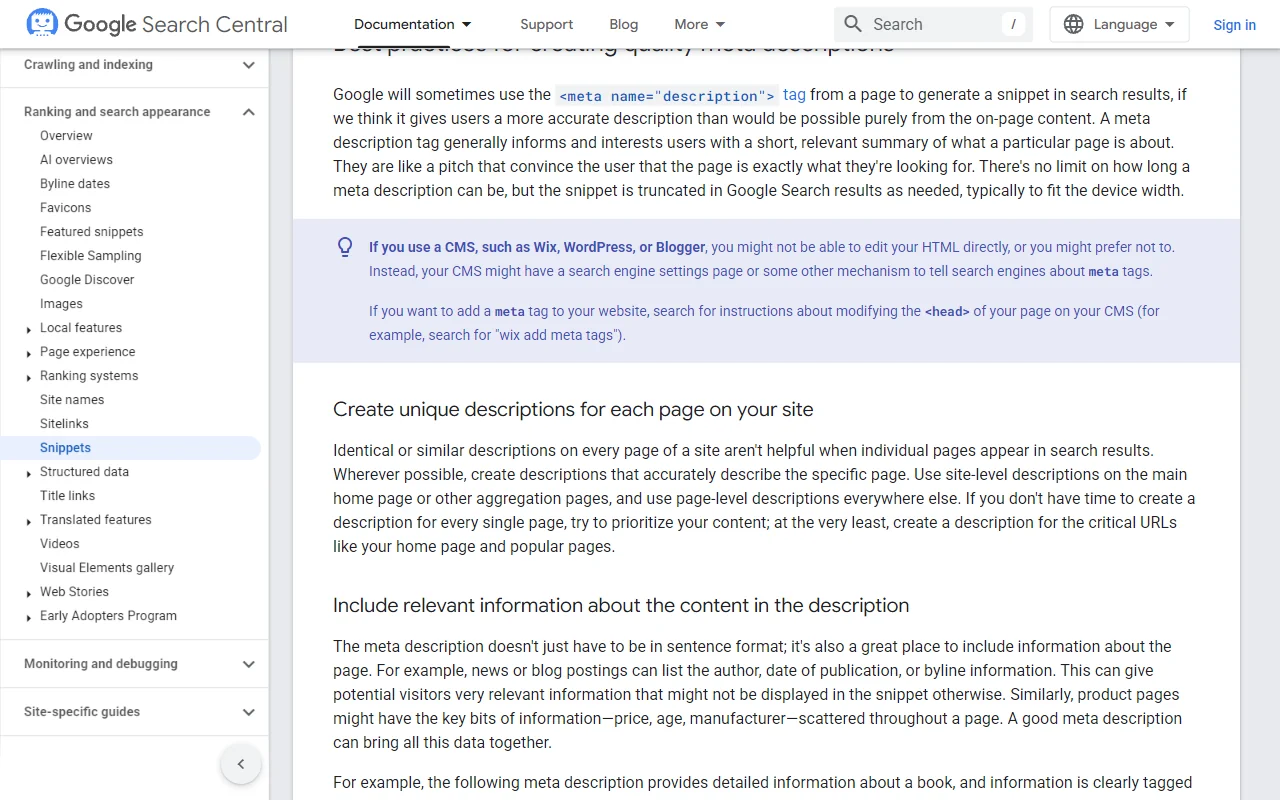Open Title links in the sidebar
The height and width of the screenshot is (800, 1280).
(x=67, y=496)
